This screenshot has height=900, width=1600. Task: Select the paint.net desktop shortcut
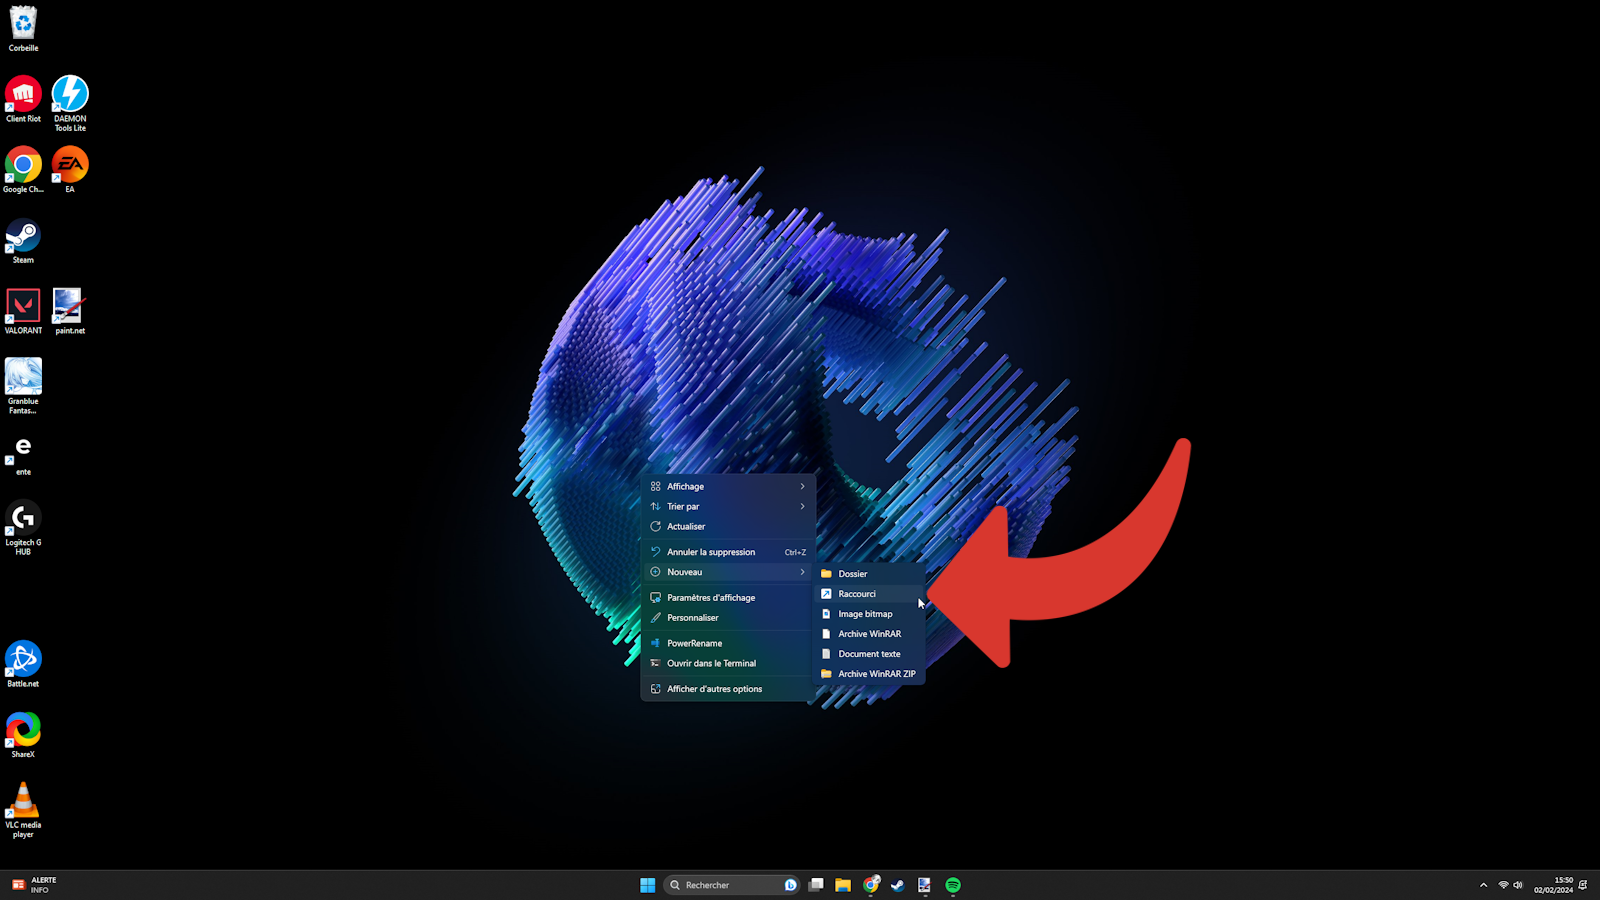70,307
